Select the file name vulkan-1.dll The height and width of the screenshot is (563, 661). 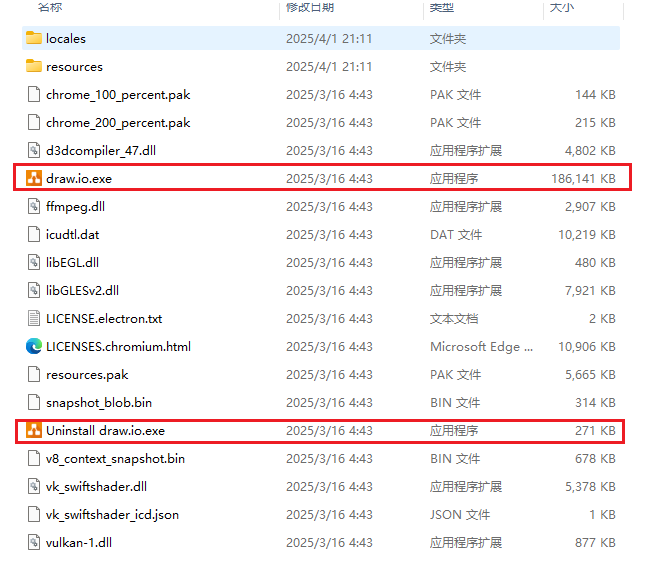click(79, 543)
